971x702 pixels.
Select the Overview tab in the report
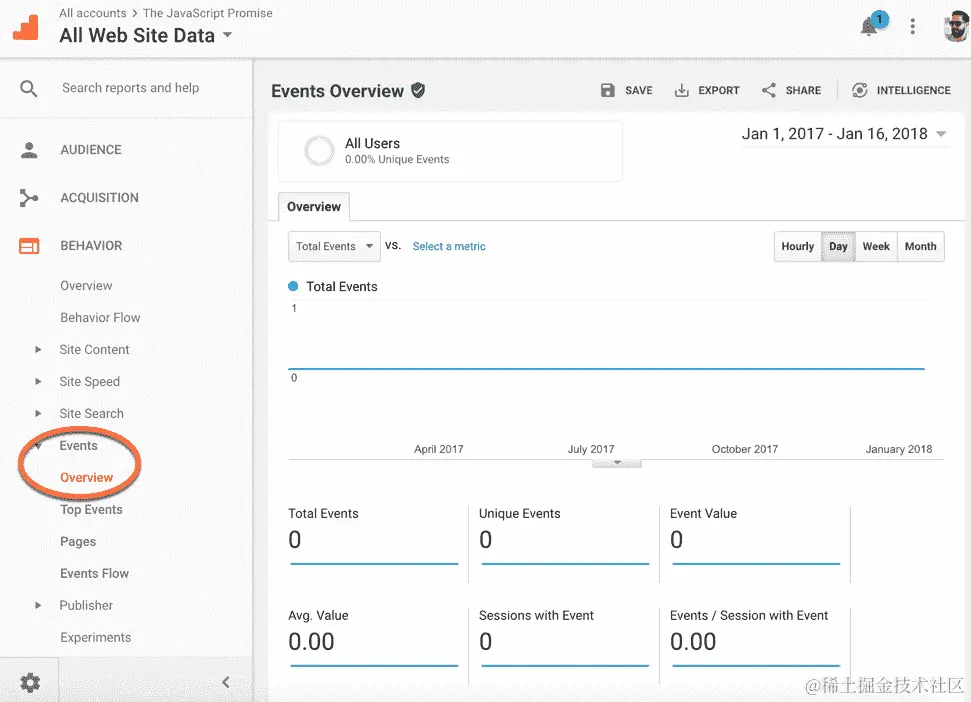314,207
